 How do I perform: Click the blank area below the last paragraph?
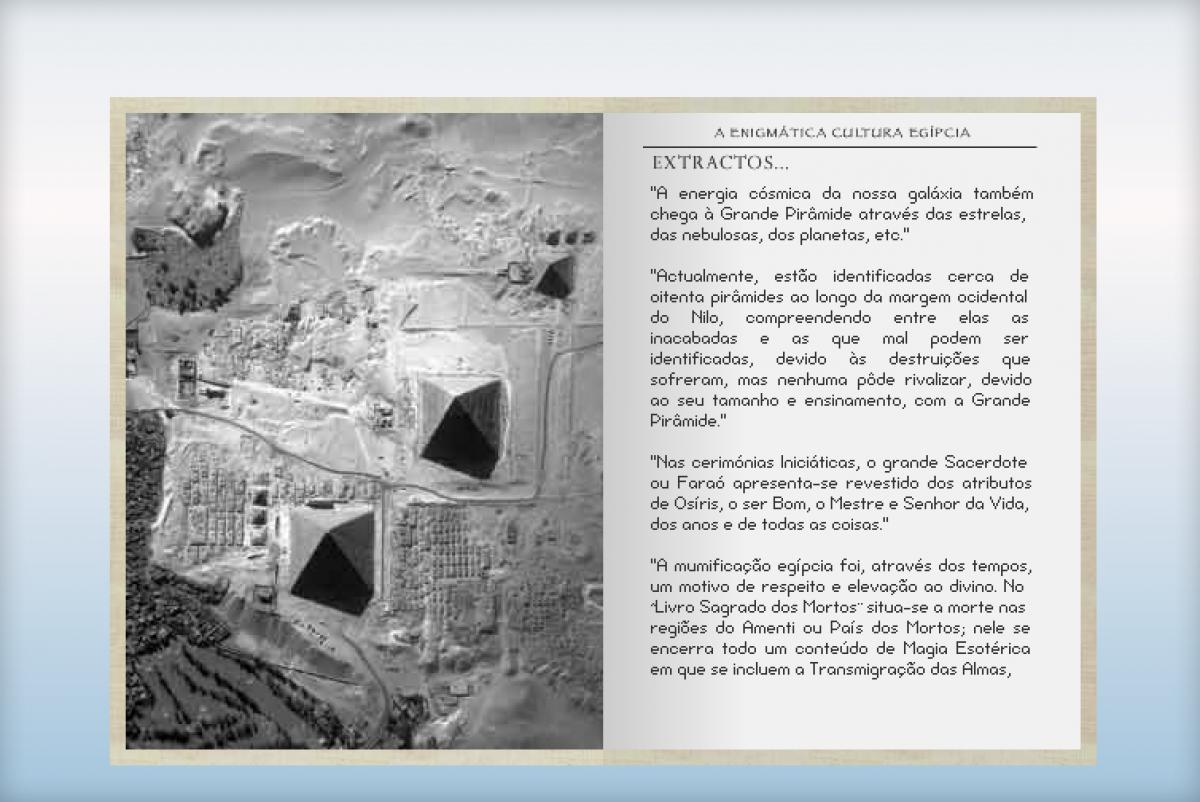pos(840,715)
